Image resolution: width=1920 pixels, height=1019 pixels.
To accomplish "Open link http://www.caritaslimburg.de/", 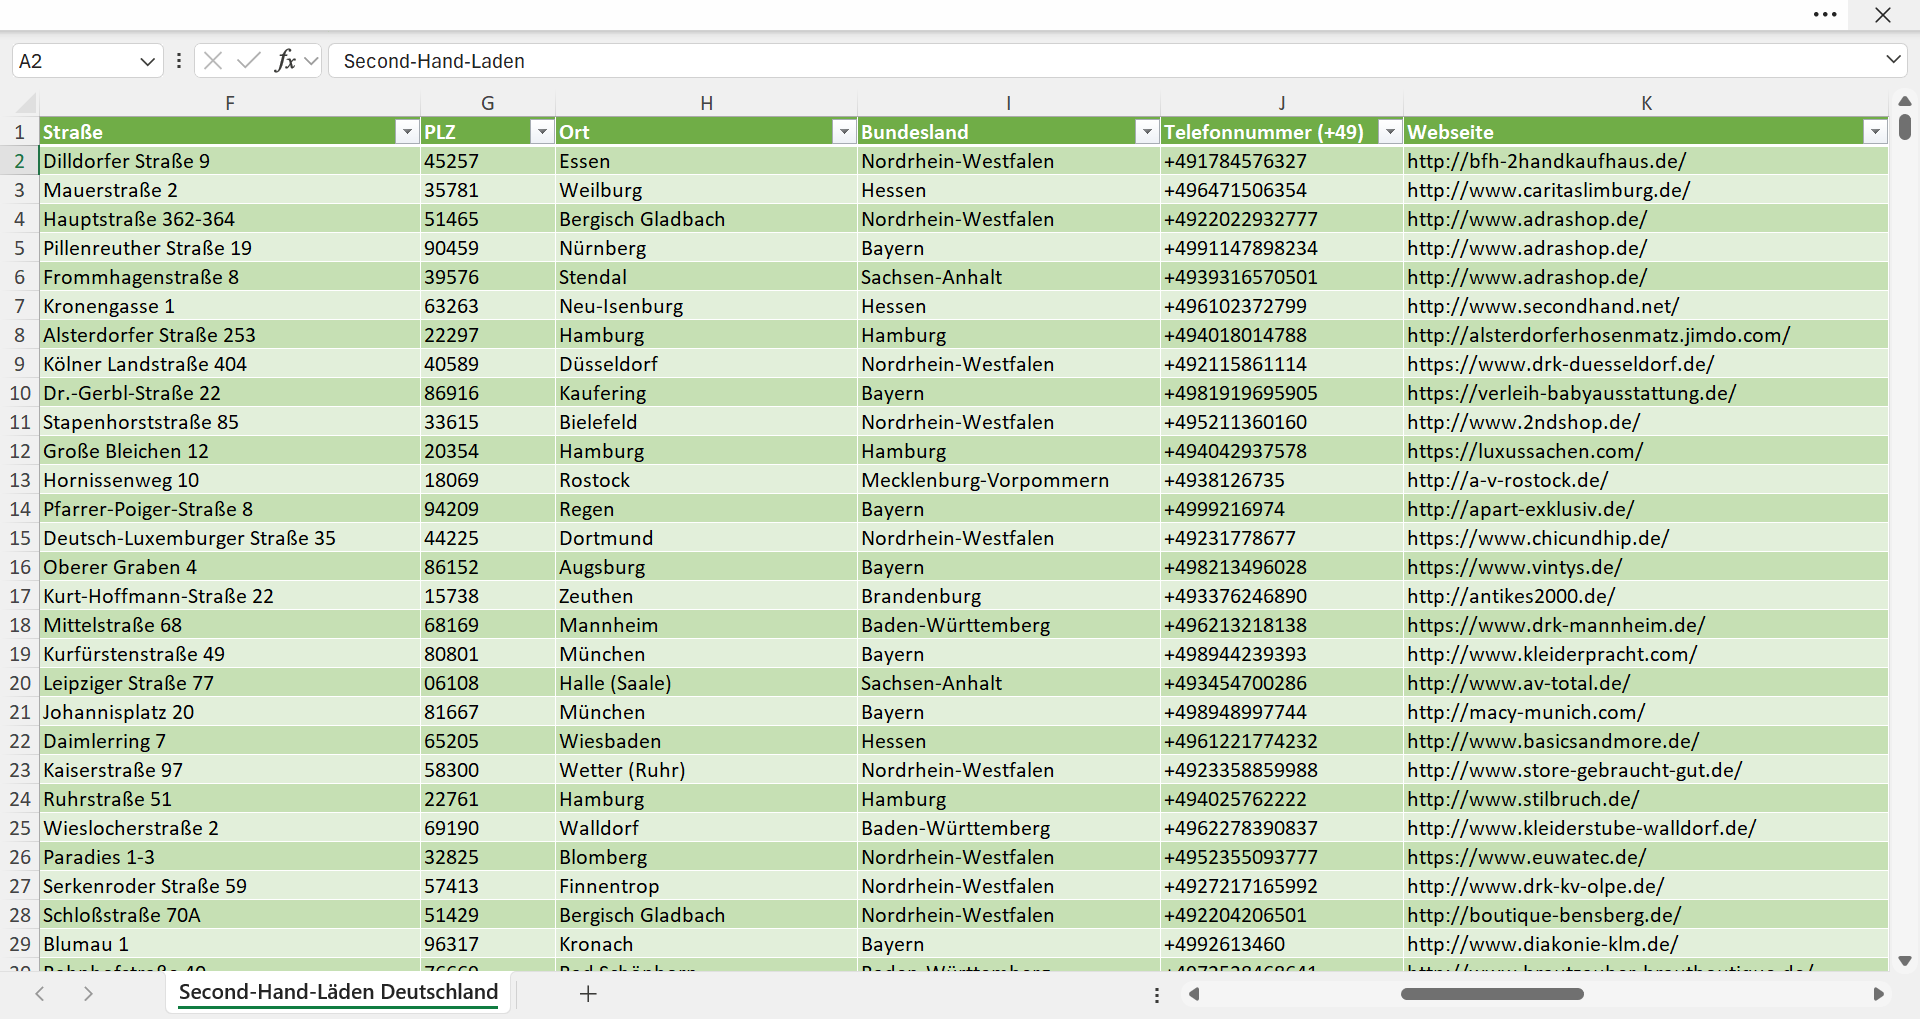I will 1548,190.
